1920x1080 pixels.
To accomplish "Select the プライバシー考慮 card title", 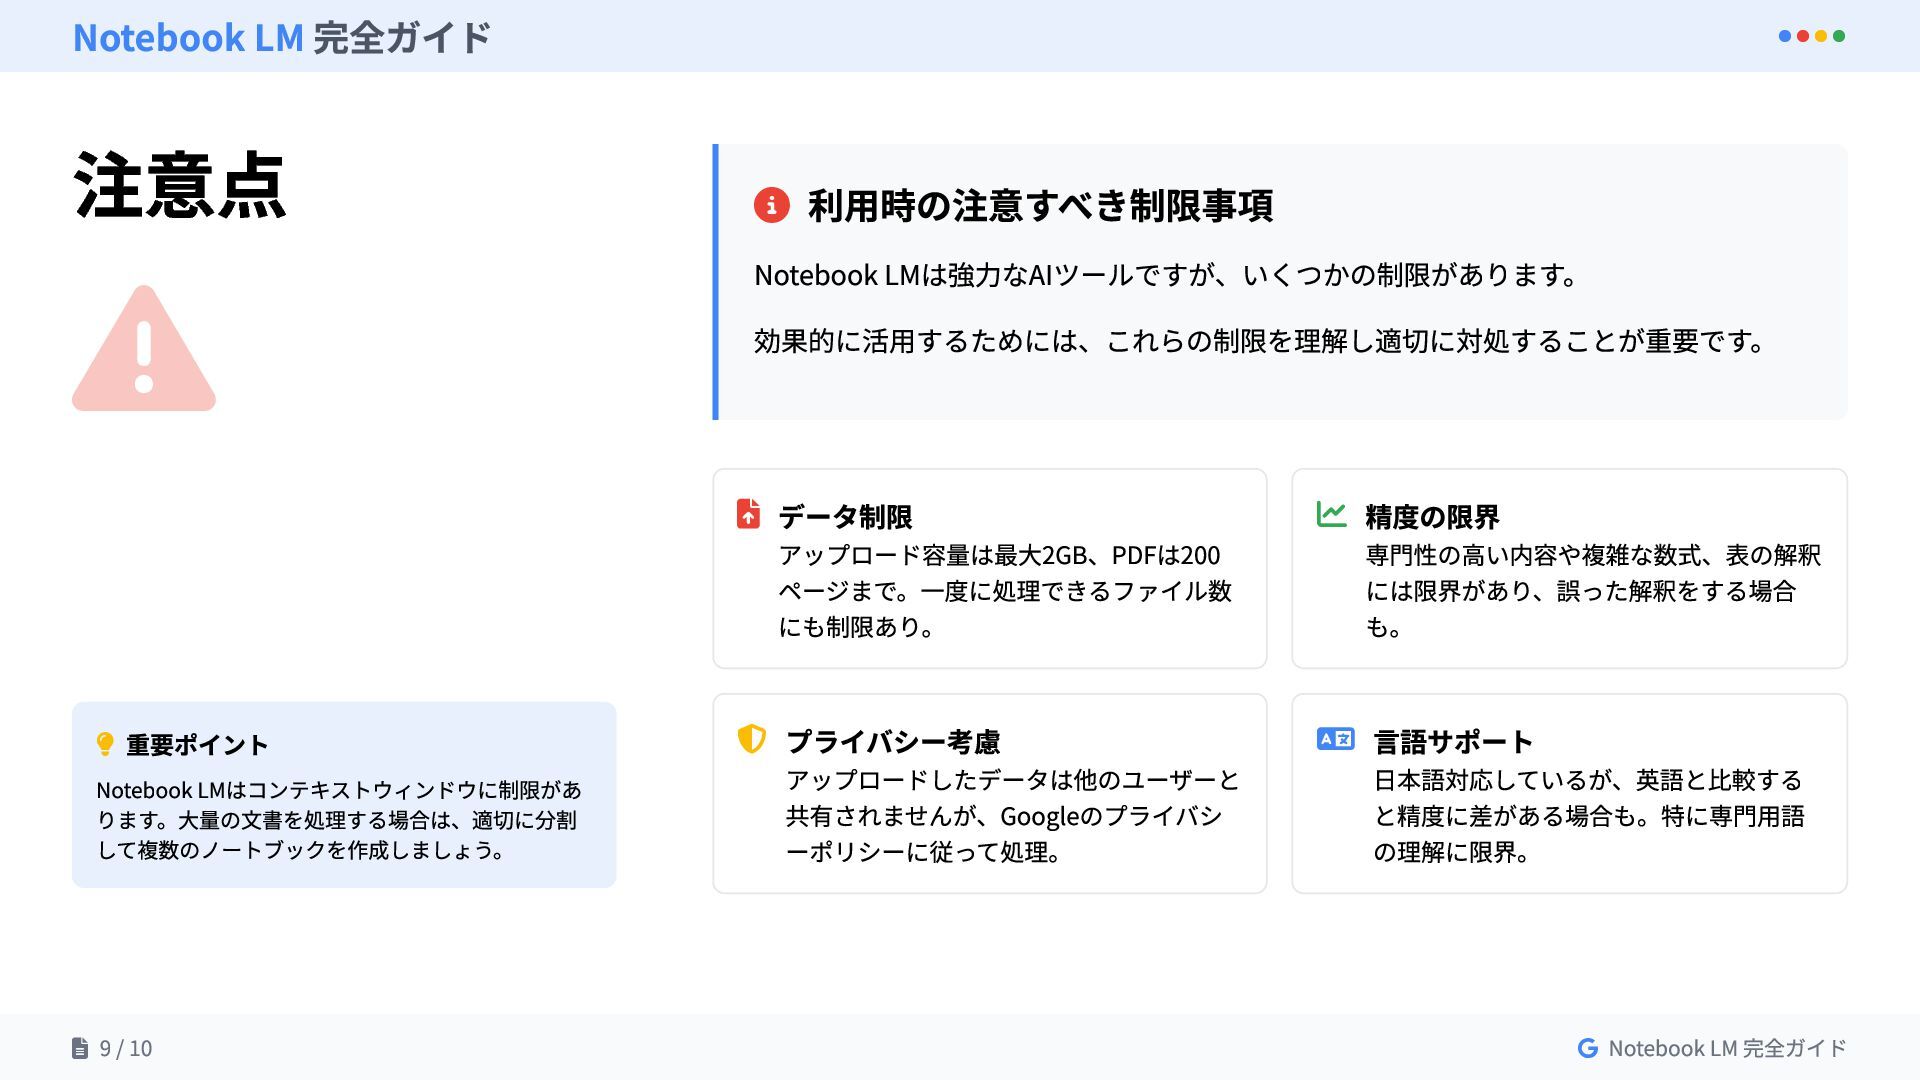I will click(x=893, y=742).
